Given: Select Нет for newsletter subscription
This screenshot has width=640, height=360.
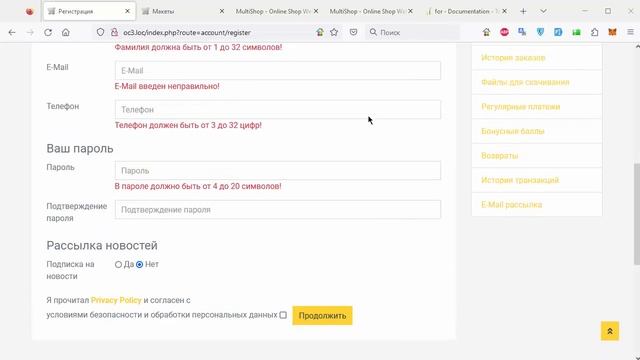Looking at the screenshot, I should [x=140, y=264].
